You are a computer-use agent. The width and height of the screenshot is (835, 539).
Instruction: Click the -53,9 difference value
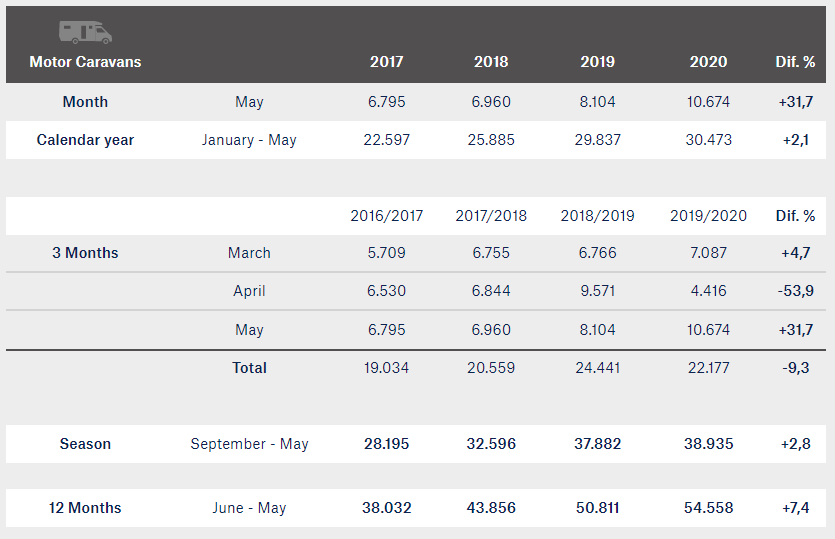pyautogui.click(x=795, y=291)
